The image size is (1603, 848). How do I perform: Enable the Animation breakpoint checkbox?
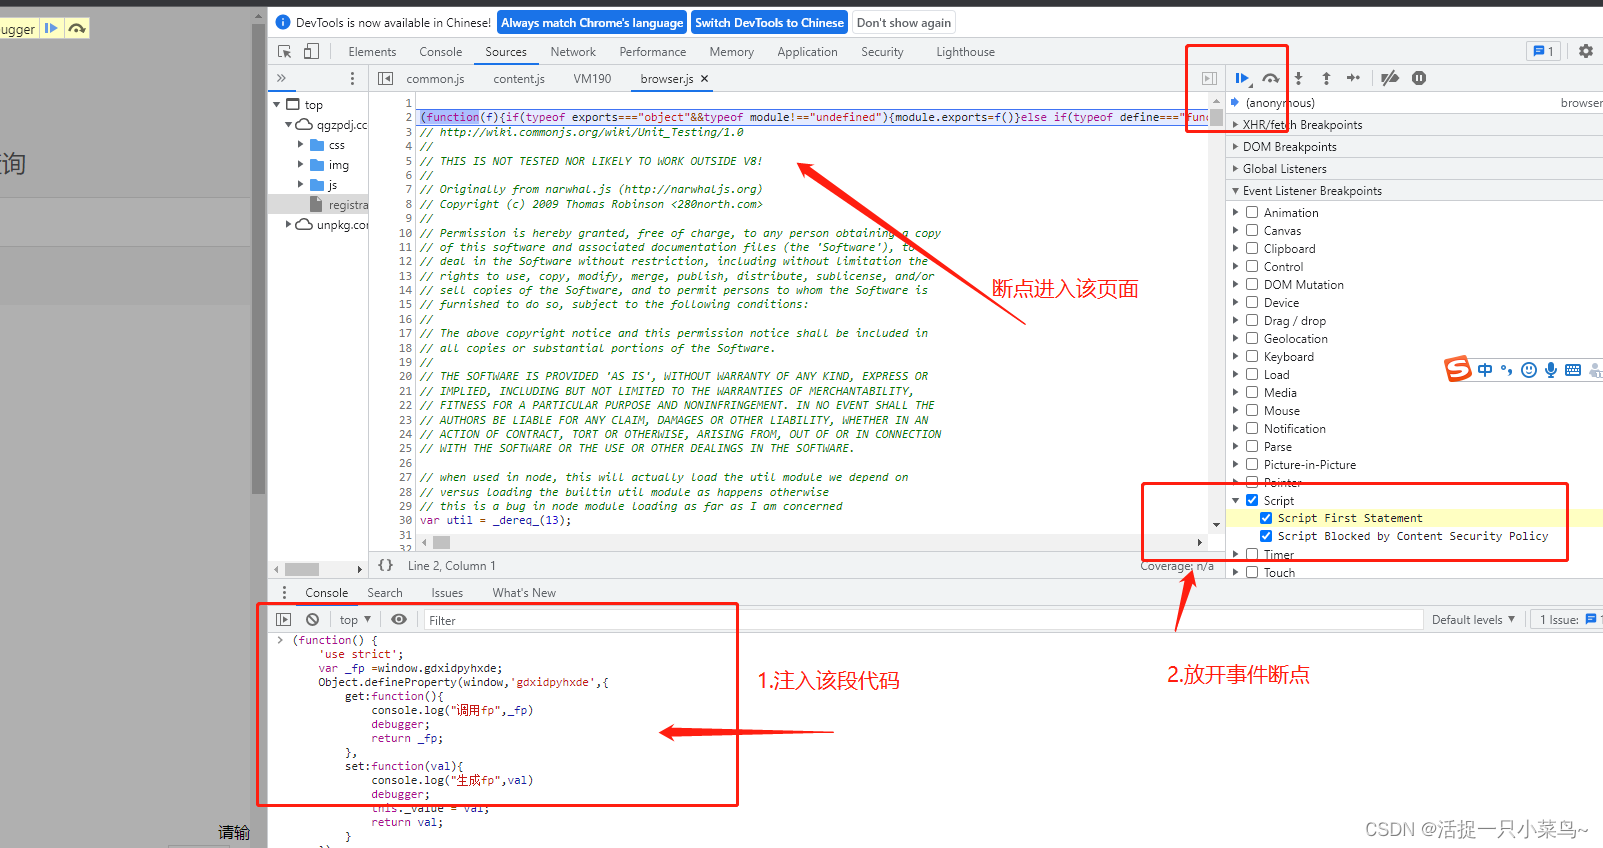point(1252,212)
